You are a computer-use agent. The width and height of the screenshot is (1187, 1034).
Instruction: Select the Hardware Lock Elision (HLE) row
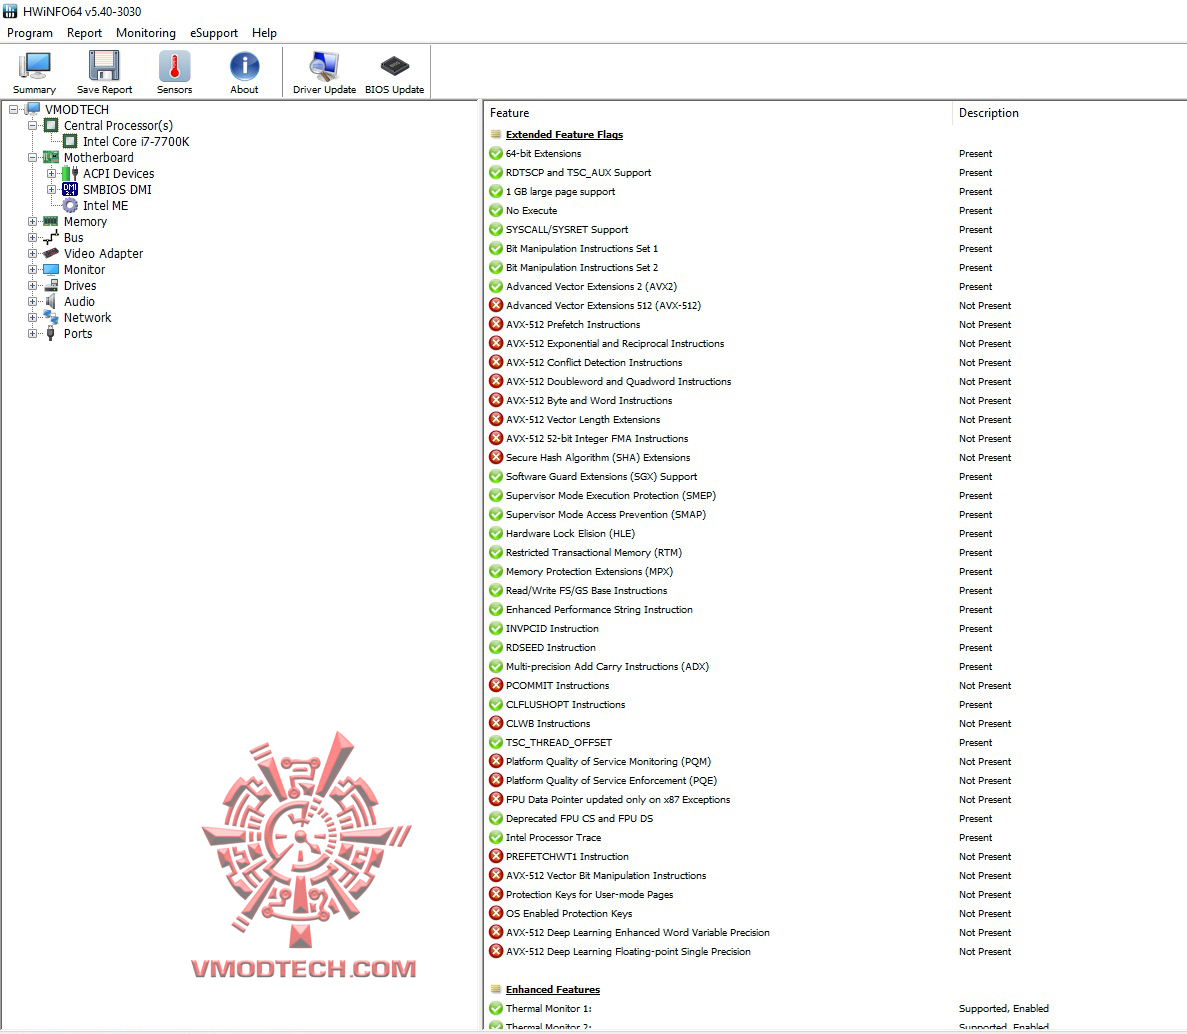(836, 533)
